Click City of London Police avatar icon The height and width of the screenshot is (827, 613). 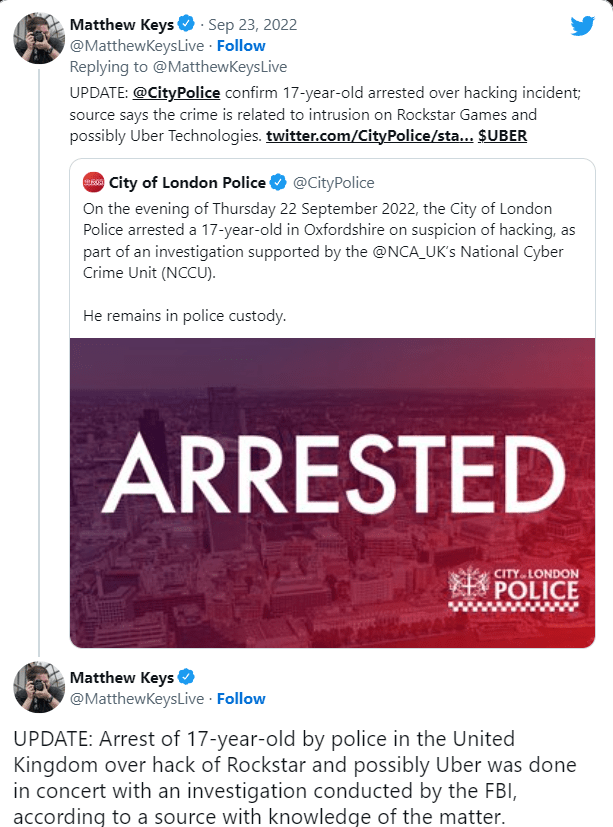93,182
